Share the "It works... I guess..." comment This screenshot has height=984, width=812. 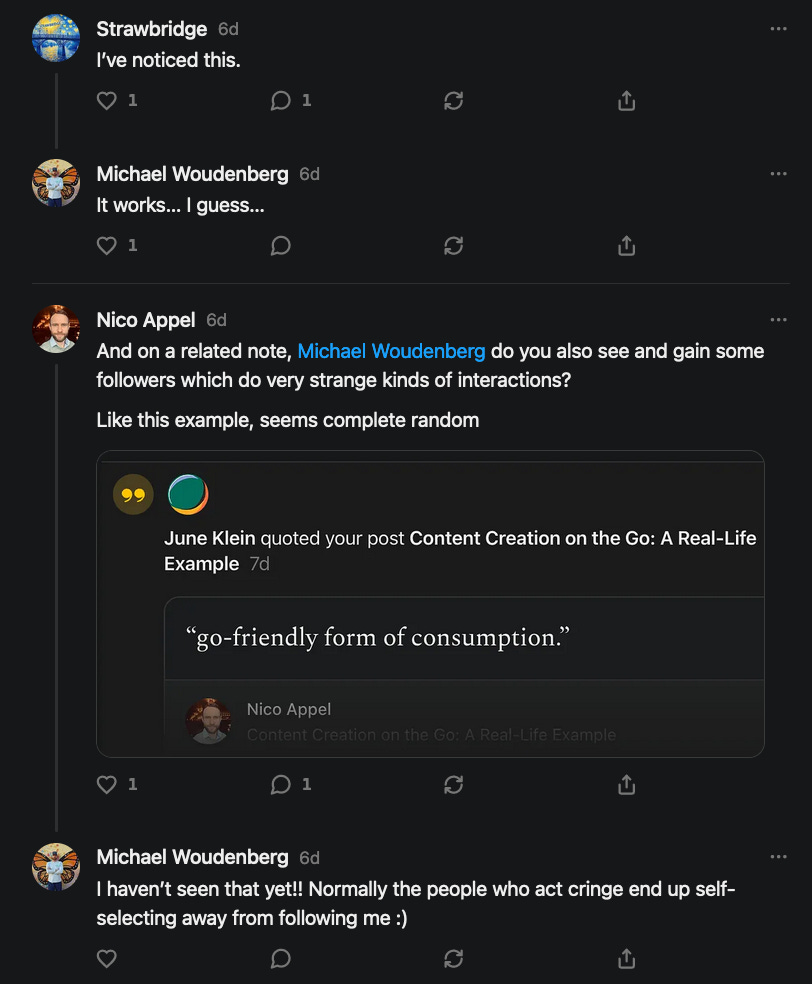627,246
